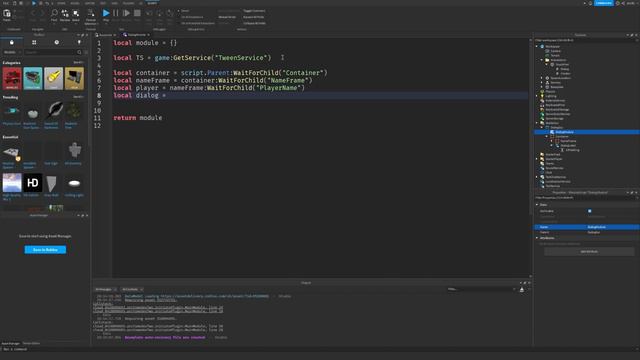Click the Pause button in ribbon
This screenshot has height=360, width=640.
click(116, 13)
